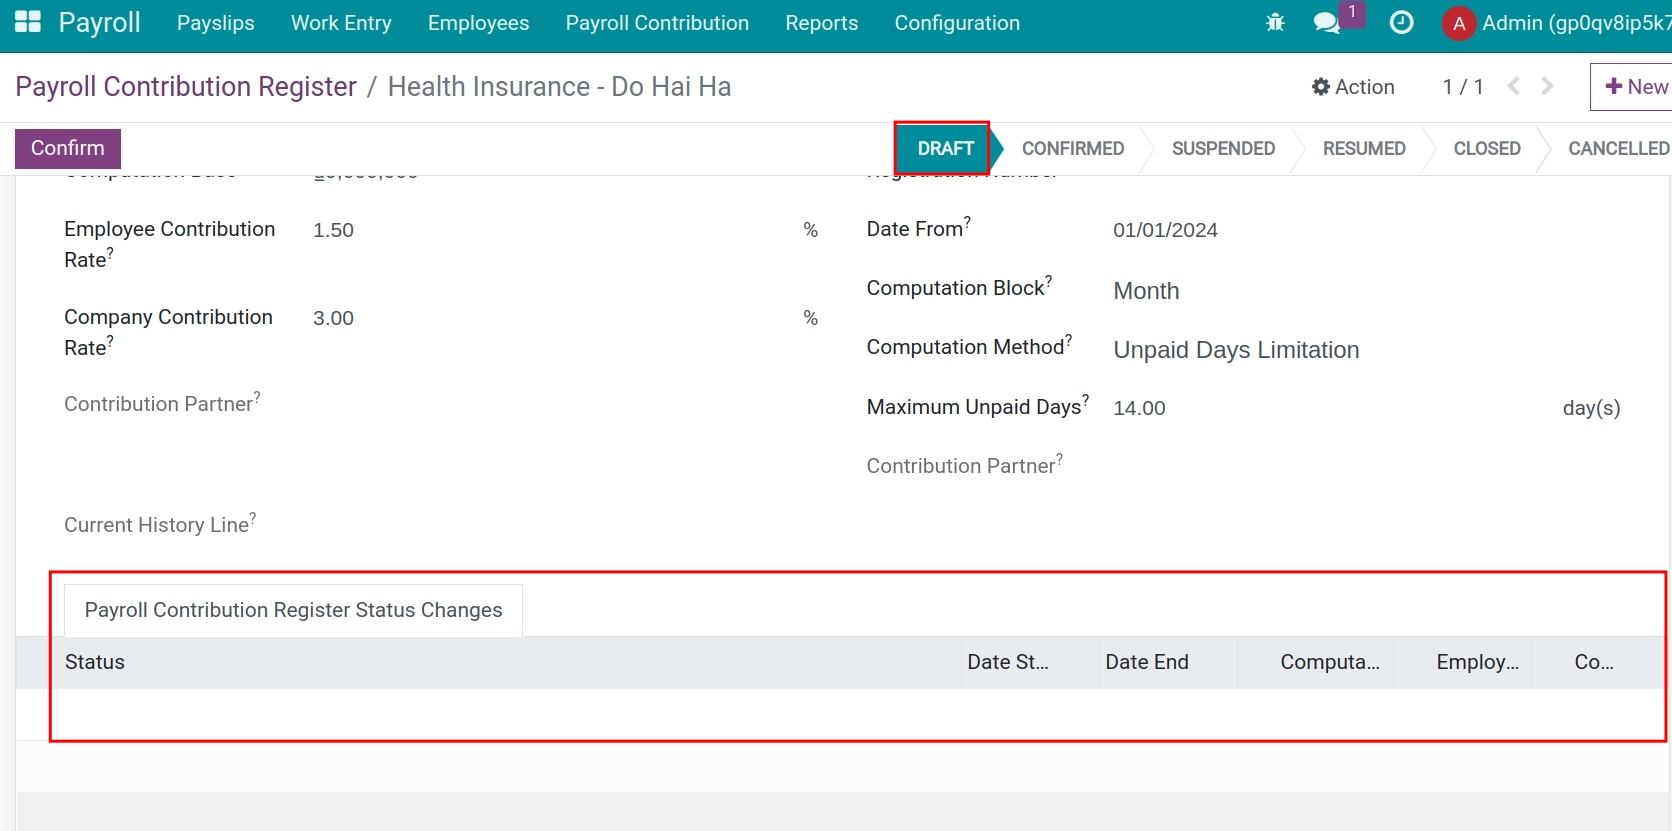The image size is (1672, 831).
Task: Click Payroll Contribution Register breadcrumb link
Action: tap(186, 87)
